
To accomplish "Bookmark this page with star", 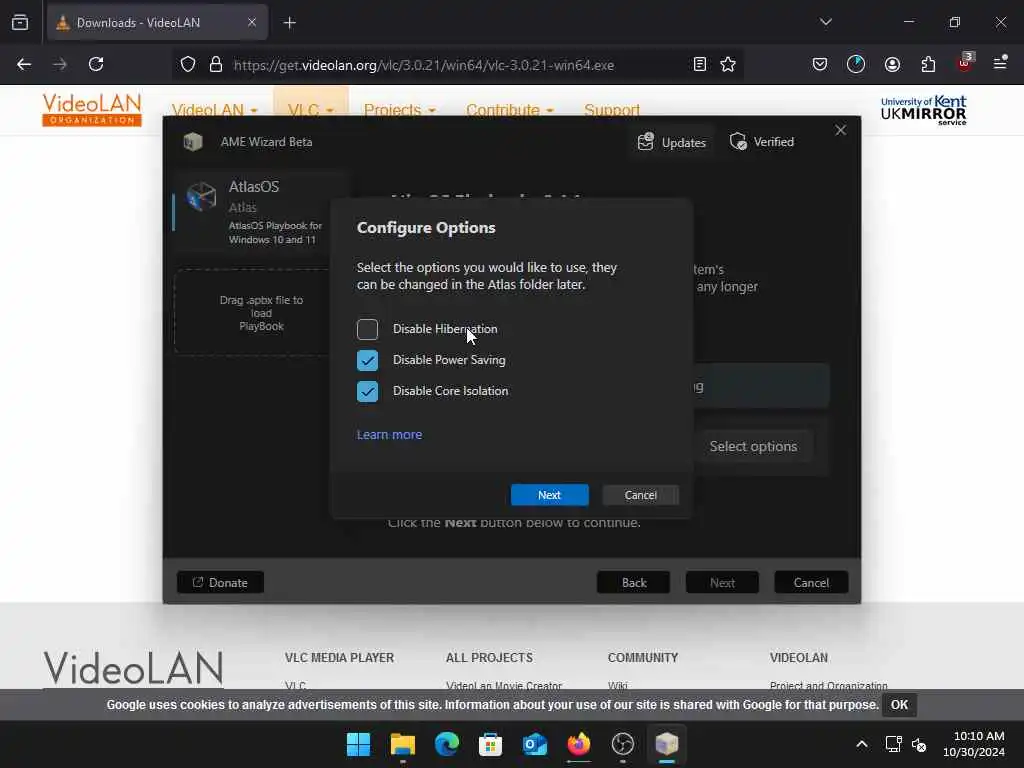I will 728,65.
